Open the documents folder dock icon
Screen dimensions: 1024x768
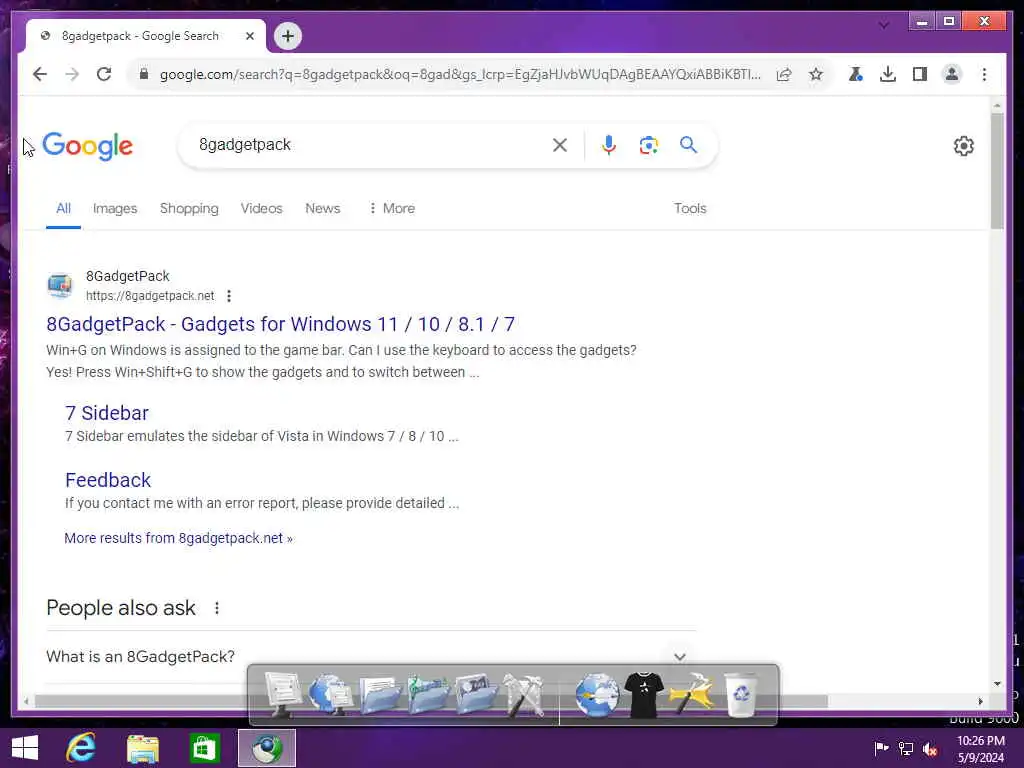point(379,696)
